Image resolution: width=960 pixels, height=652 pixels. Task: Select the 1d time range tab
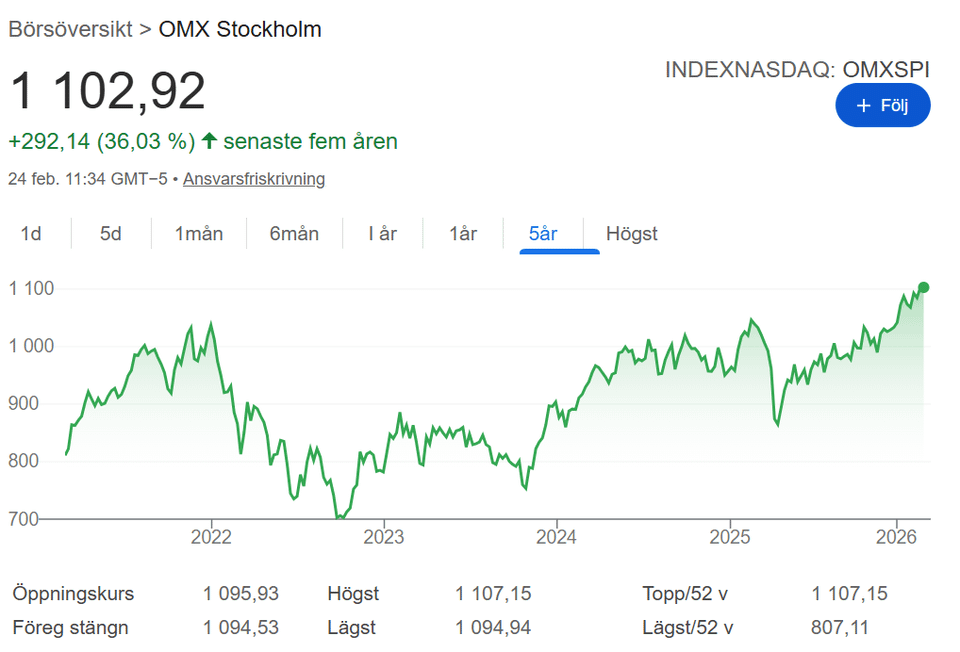(32, 234)
